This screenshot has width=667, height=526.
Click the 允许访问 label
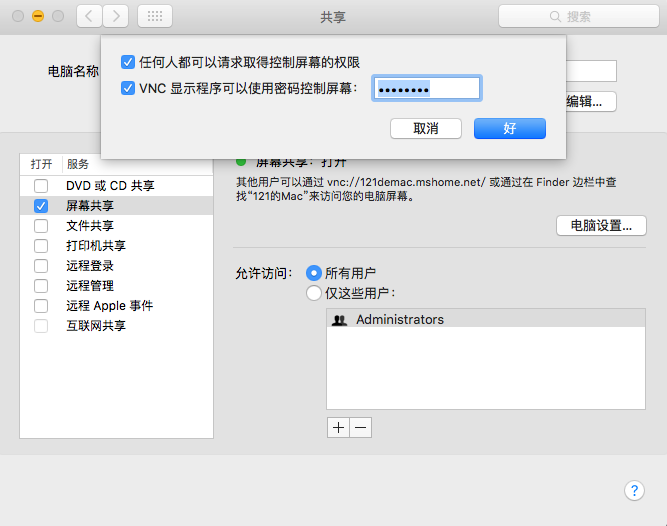[x=264, y=273]
